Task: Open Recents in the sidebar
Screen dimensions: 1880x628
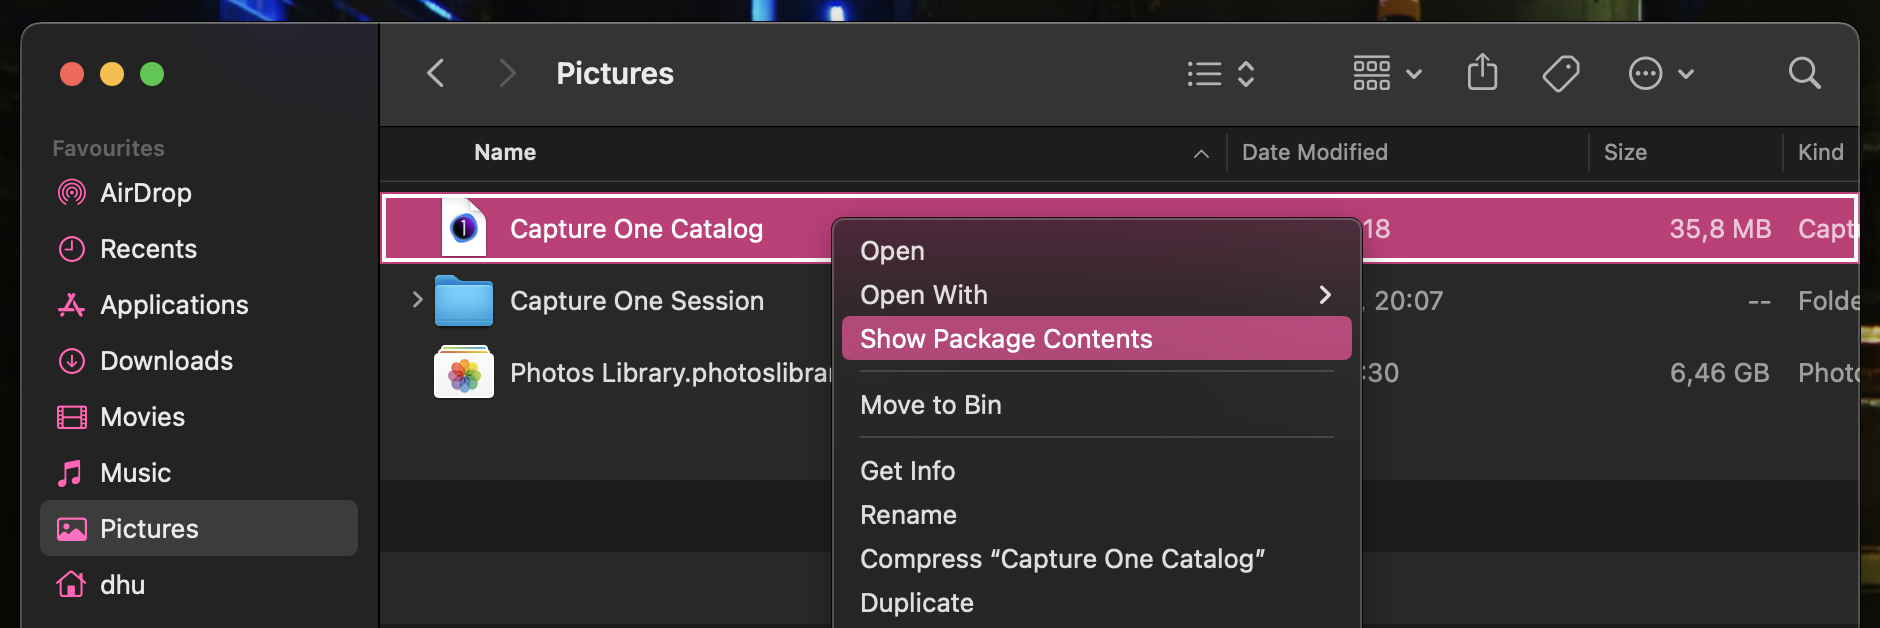Action: 148,249
